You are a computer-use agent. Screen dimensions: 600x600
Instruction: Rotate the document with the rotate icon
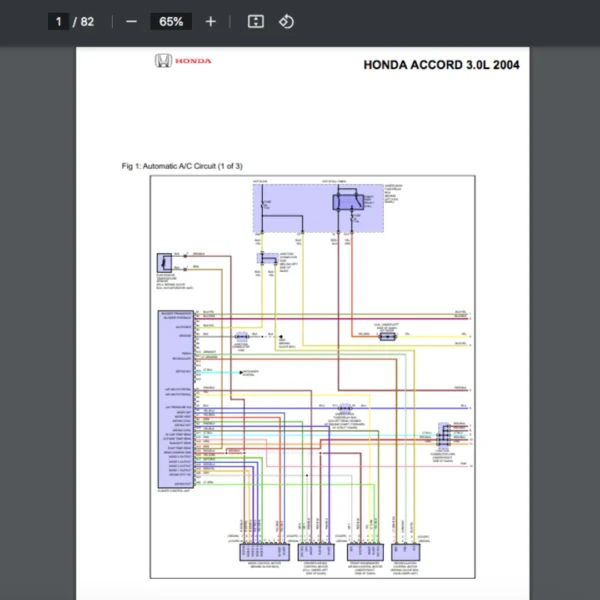[286, 21]
